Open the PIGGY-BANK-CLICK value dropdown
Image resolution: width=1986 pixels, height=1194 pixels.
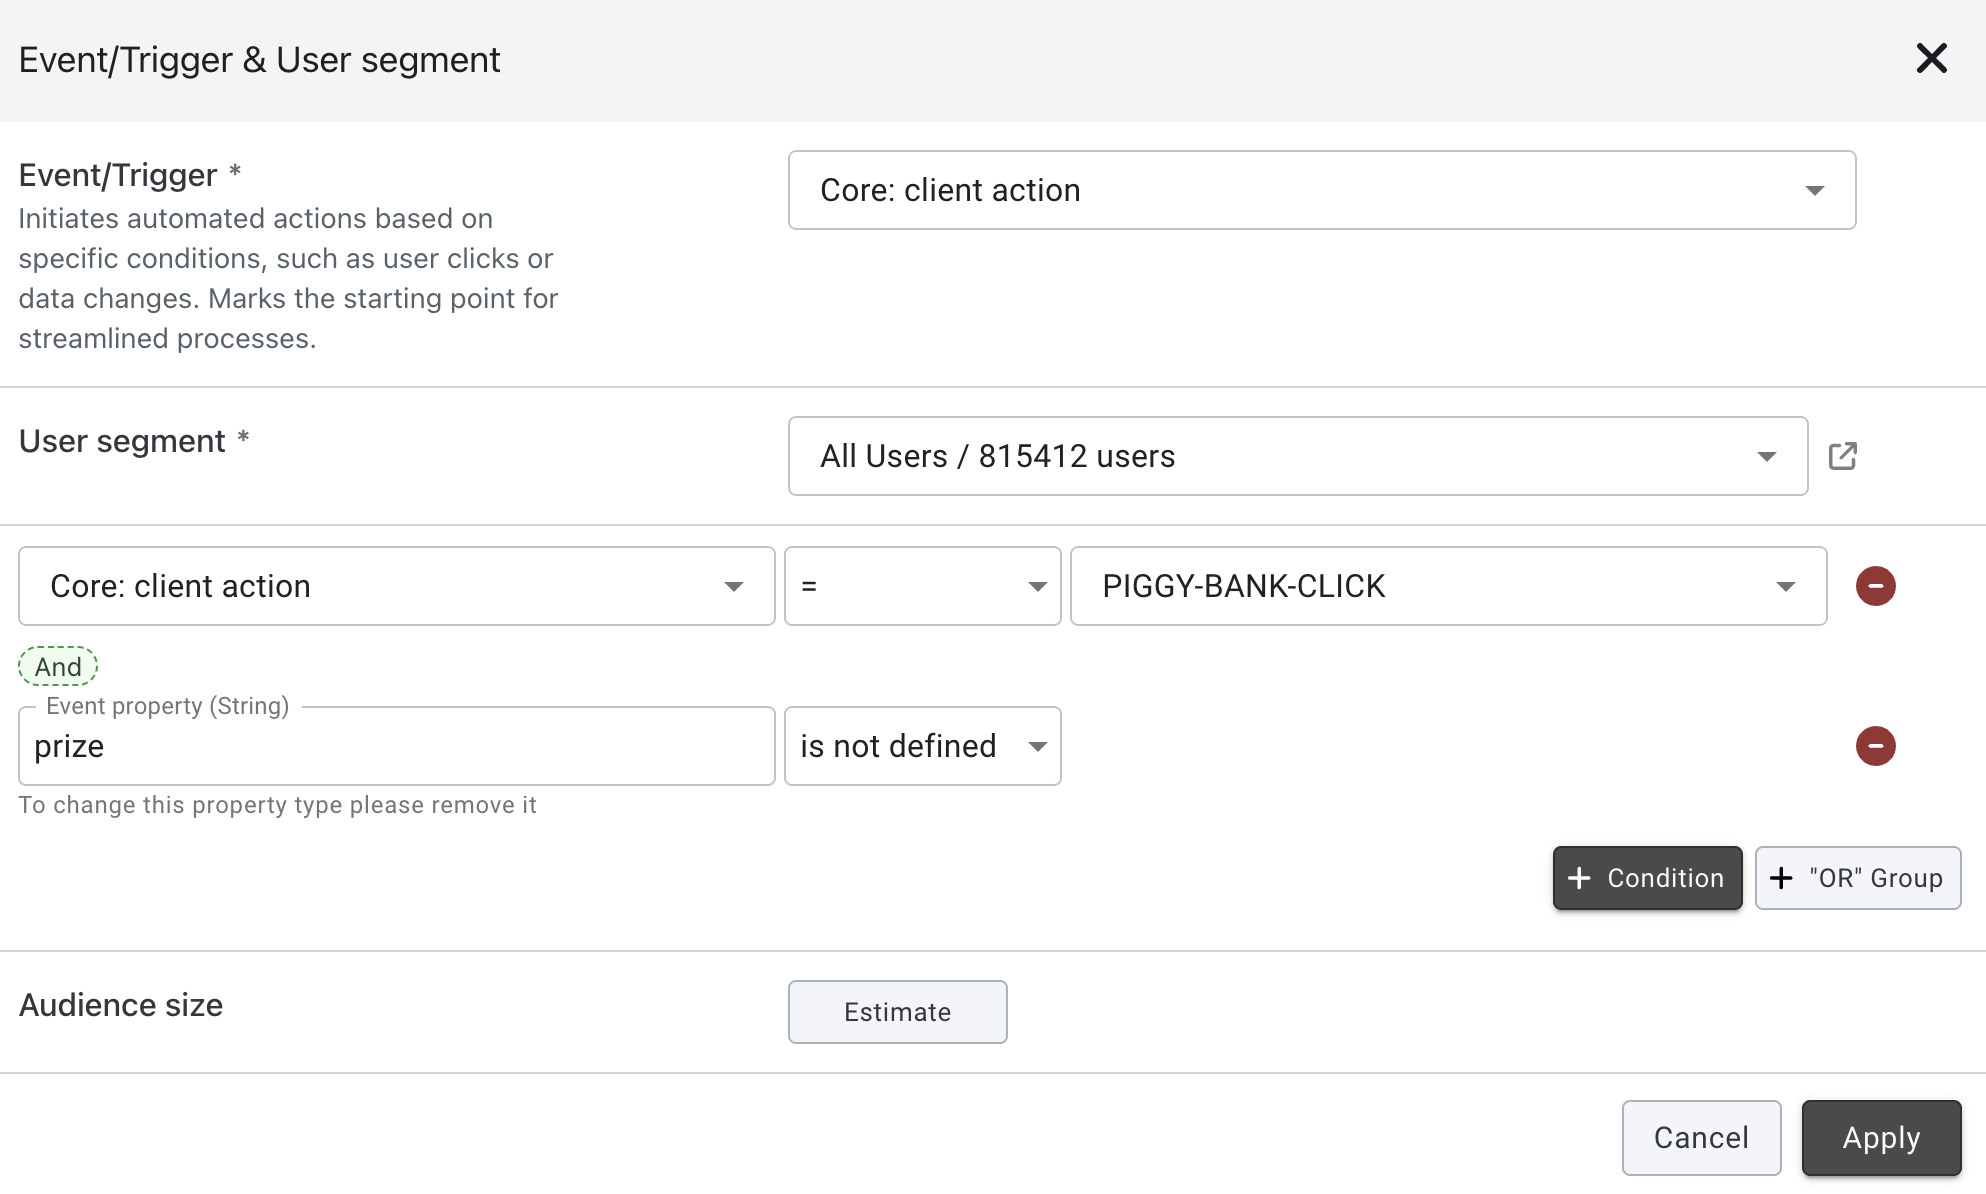click(x=1447, y=586)
